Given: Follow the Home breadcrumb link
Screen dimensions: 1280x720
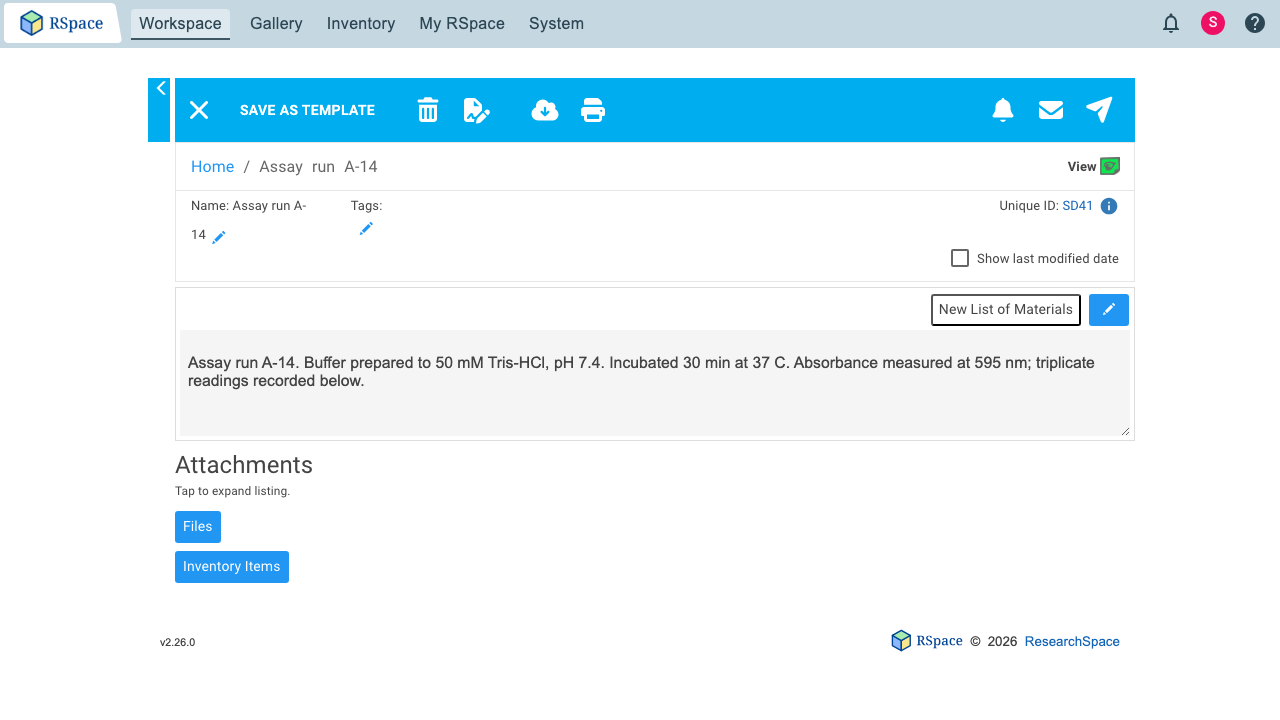Looking at the screenshot, I should (213, 166).
